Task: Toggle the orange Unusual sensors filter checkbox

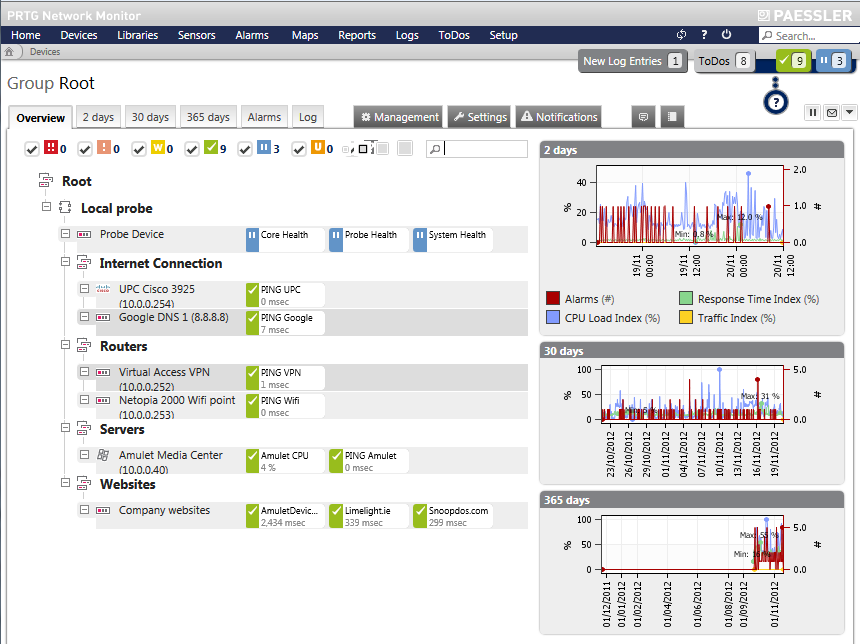Action: pos(299,149)
